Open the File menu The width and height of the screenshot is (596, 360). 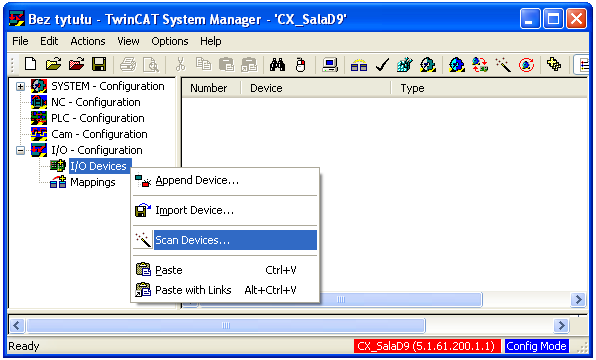coord(20,41)
